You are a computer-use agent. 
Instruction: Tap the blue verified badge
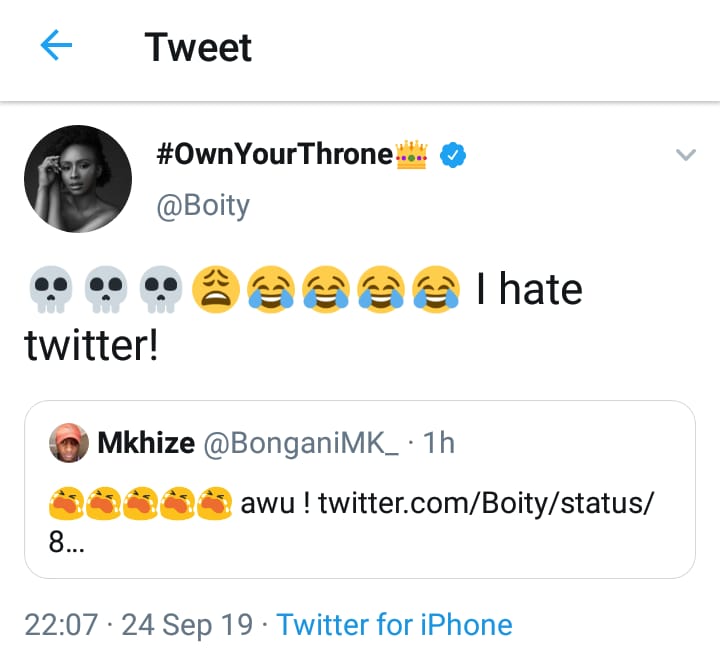(x=453, y=155)
